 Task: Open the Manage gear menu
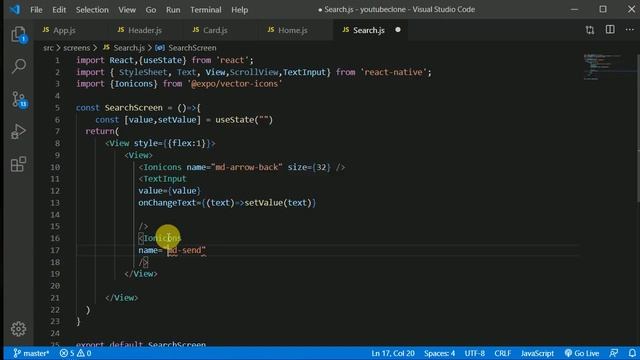pos(18,329)
